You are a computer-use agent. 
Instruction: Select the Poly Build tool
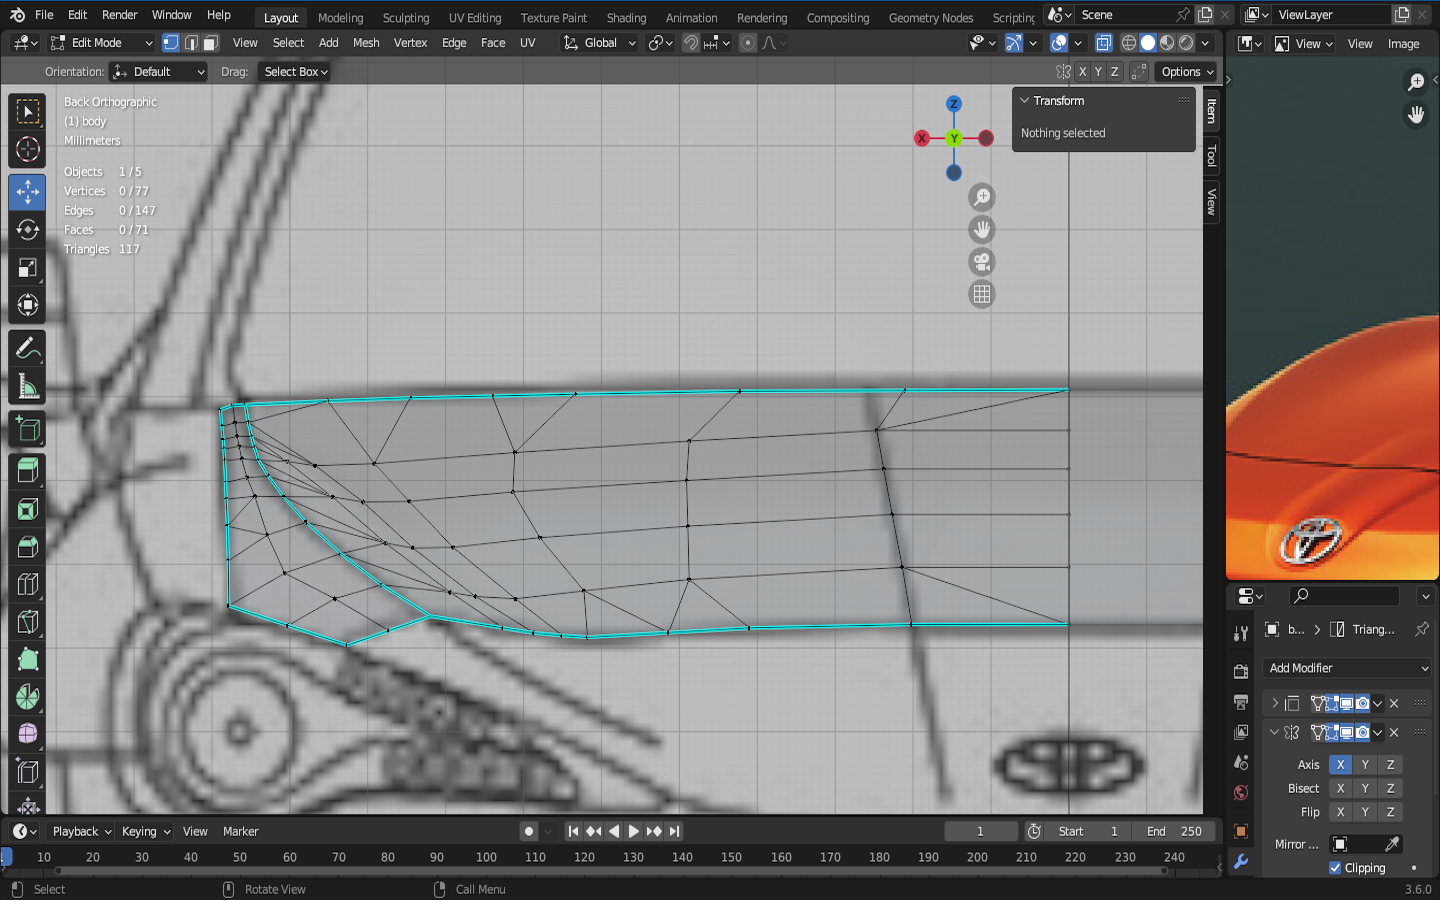coord(28,660)
